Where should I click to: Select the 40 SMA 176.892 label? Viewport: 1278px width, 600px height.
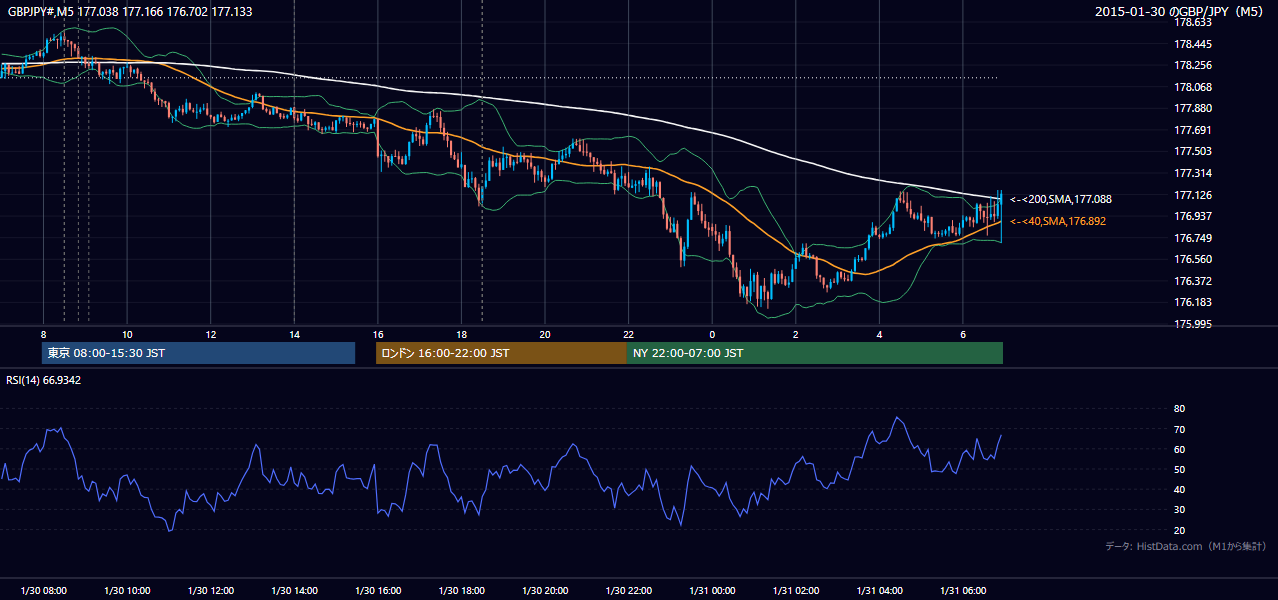click(1058, 221)
